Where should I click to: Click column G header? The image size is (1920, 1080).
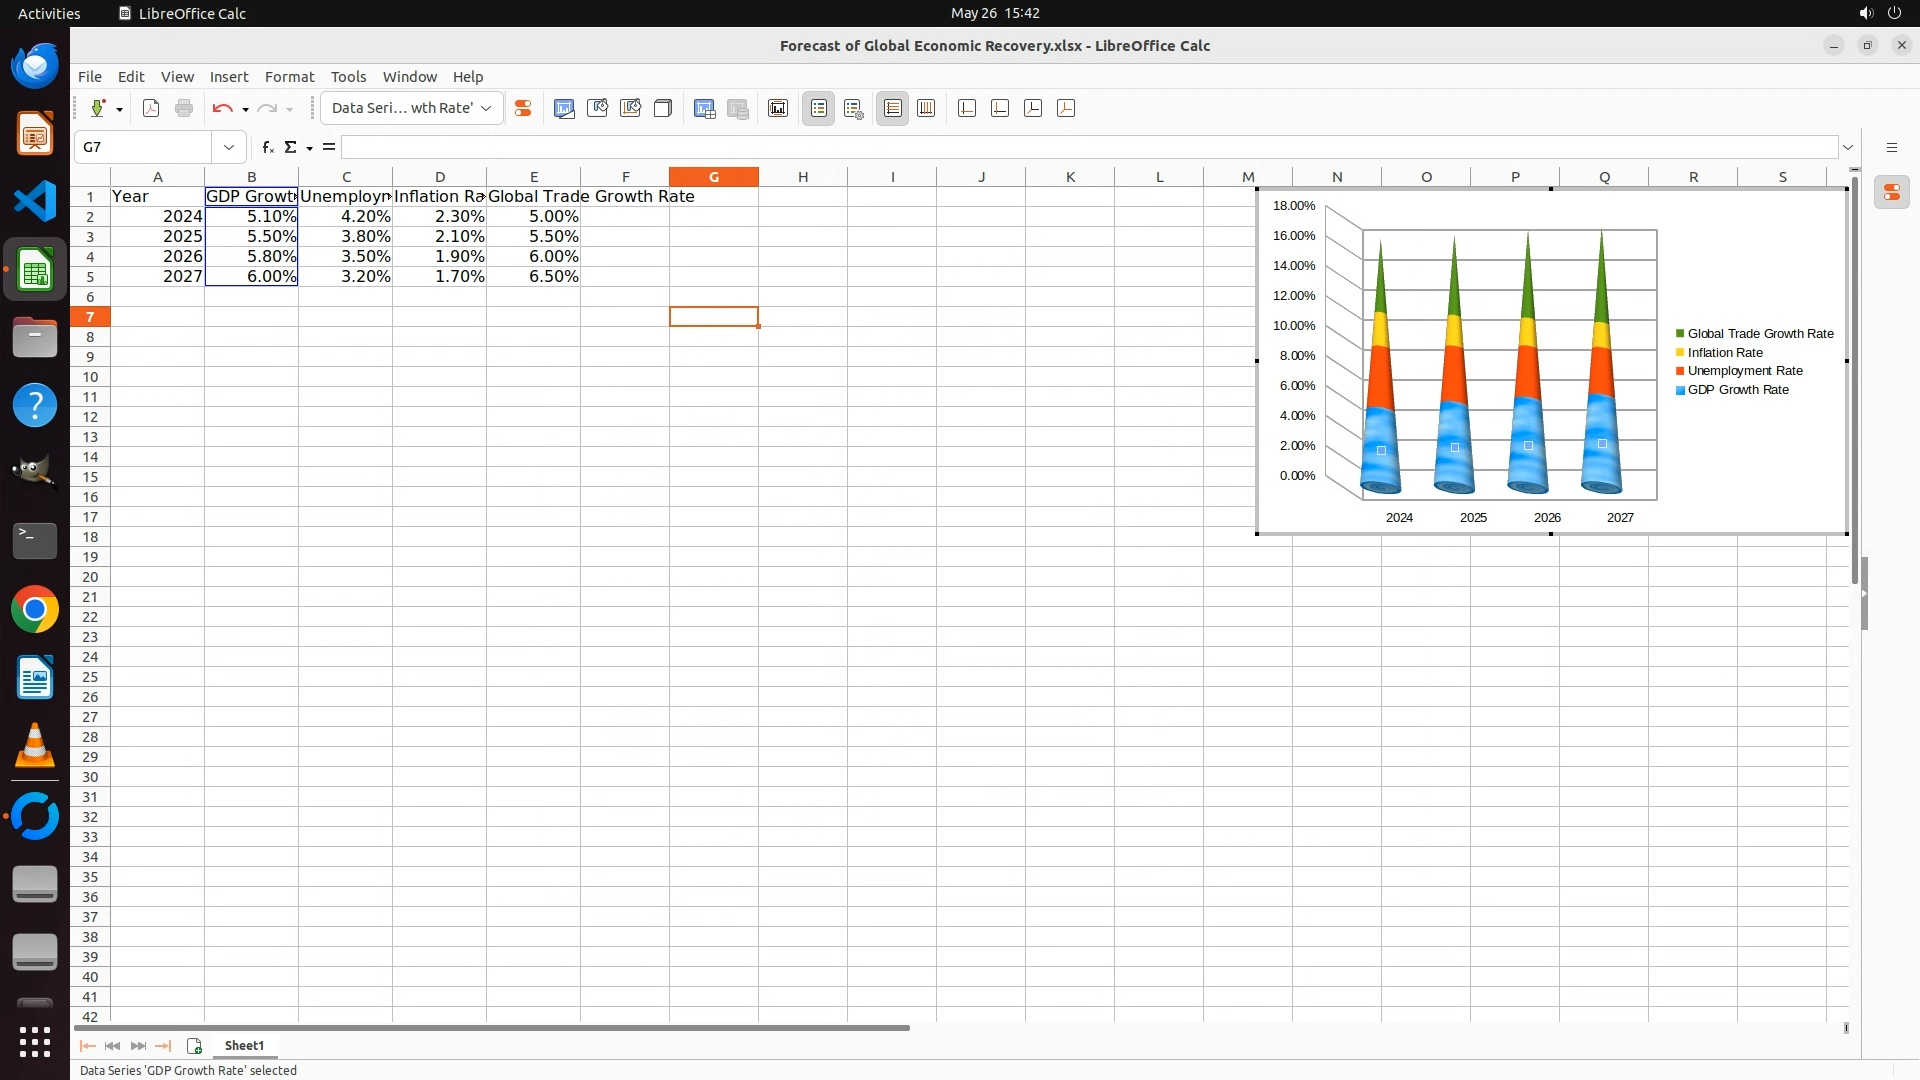713,177
